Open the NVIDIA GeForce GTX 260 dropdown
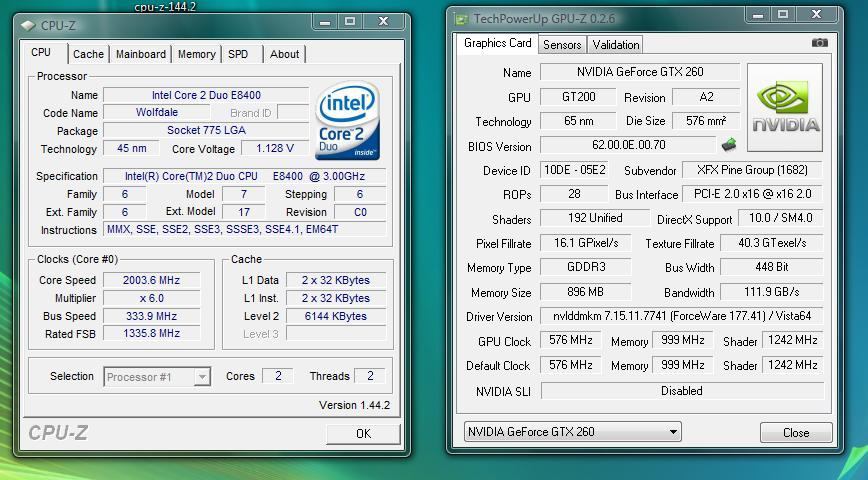This screenshot has width=868, height=480. pyautogui.click(x=573, y=431)
